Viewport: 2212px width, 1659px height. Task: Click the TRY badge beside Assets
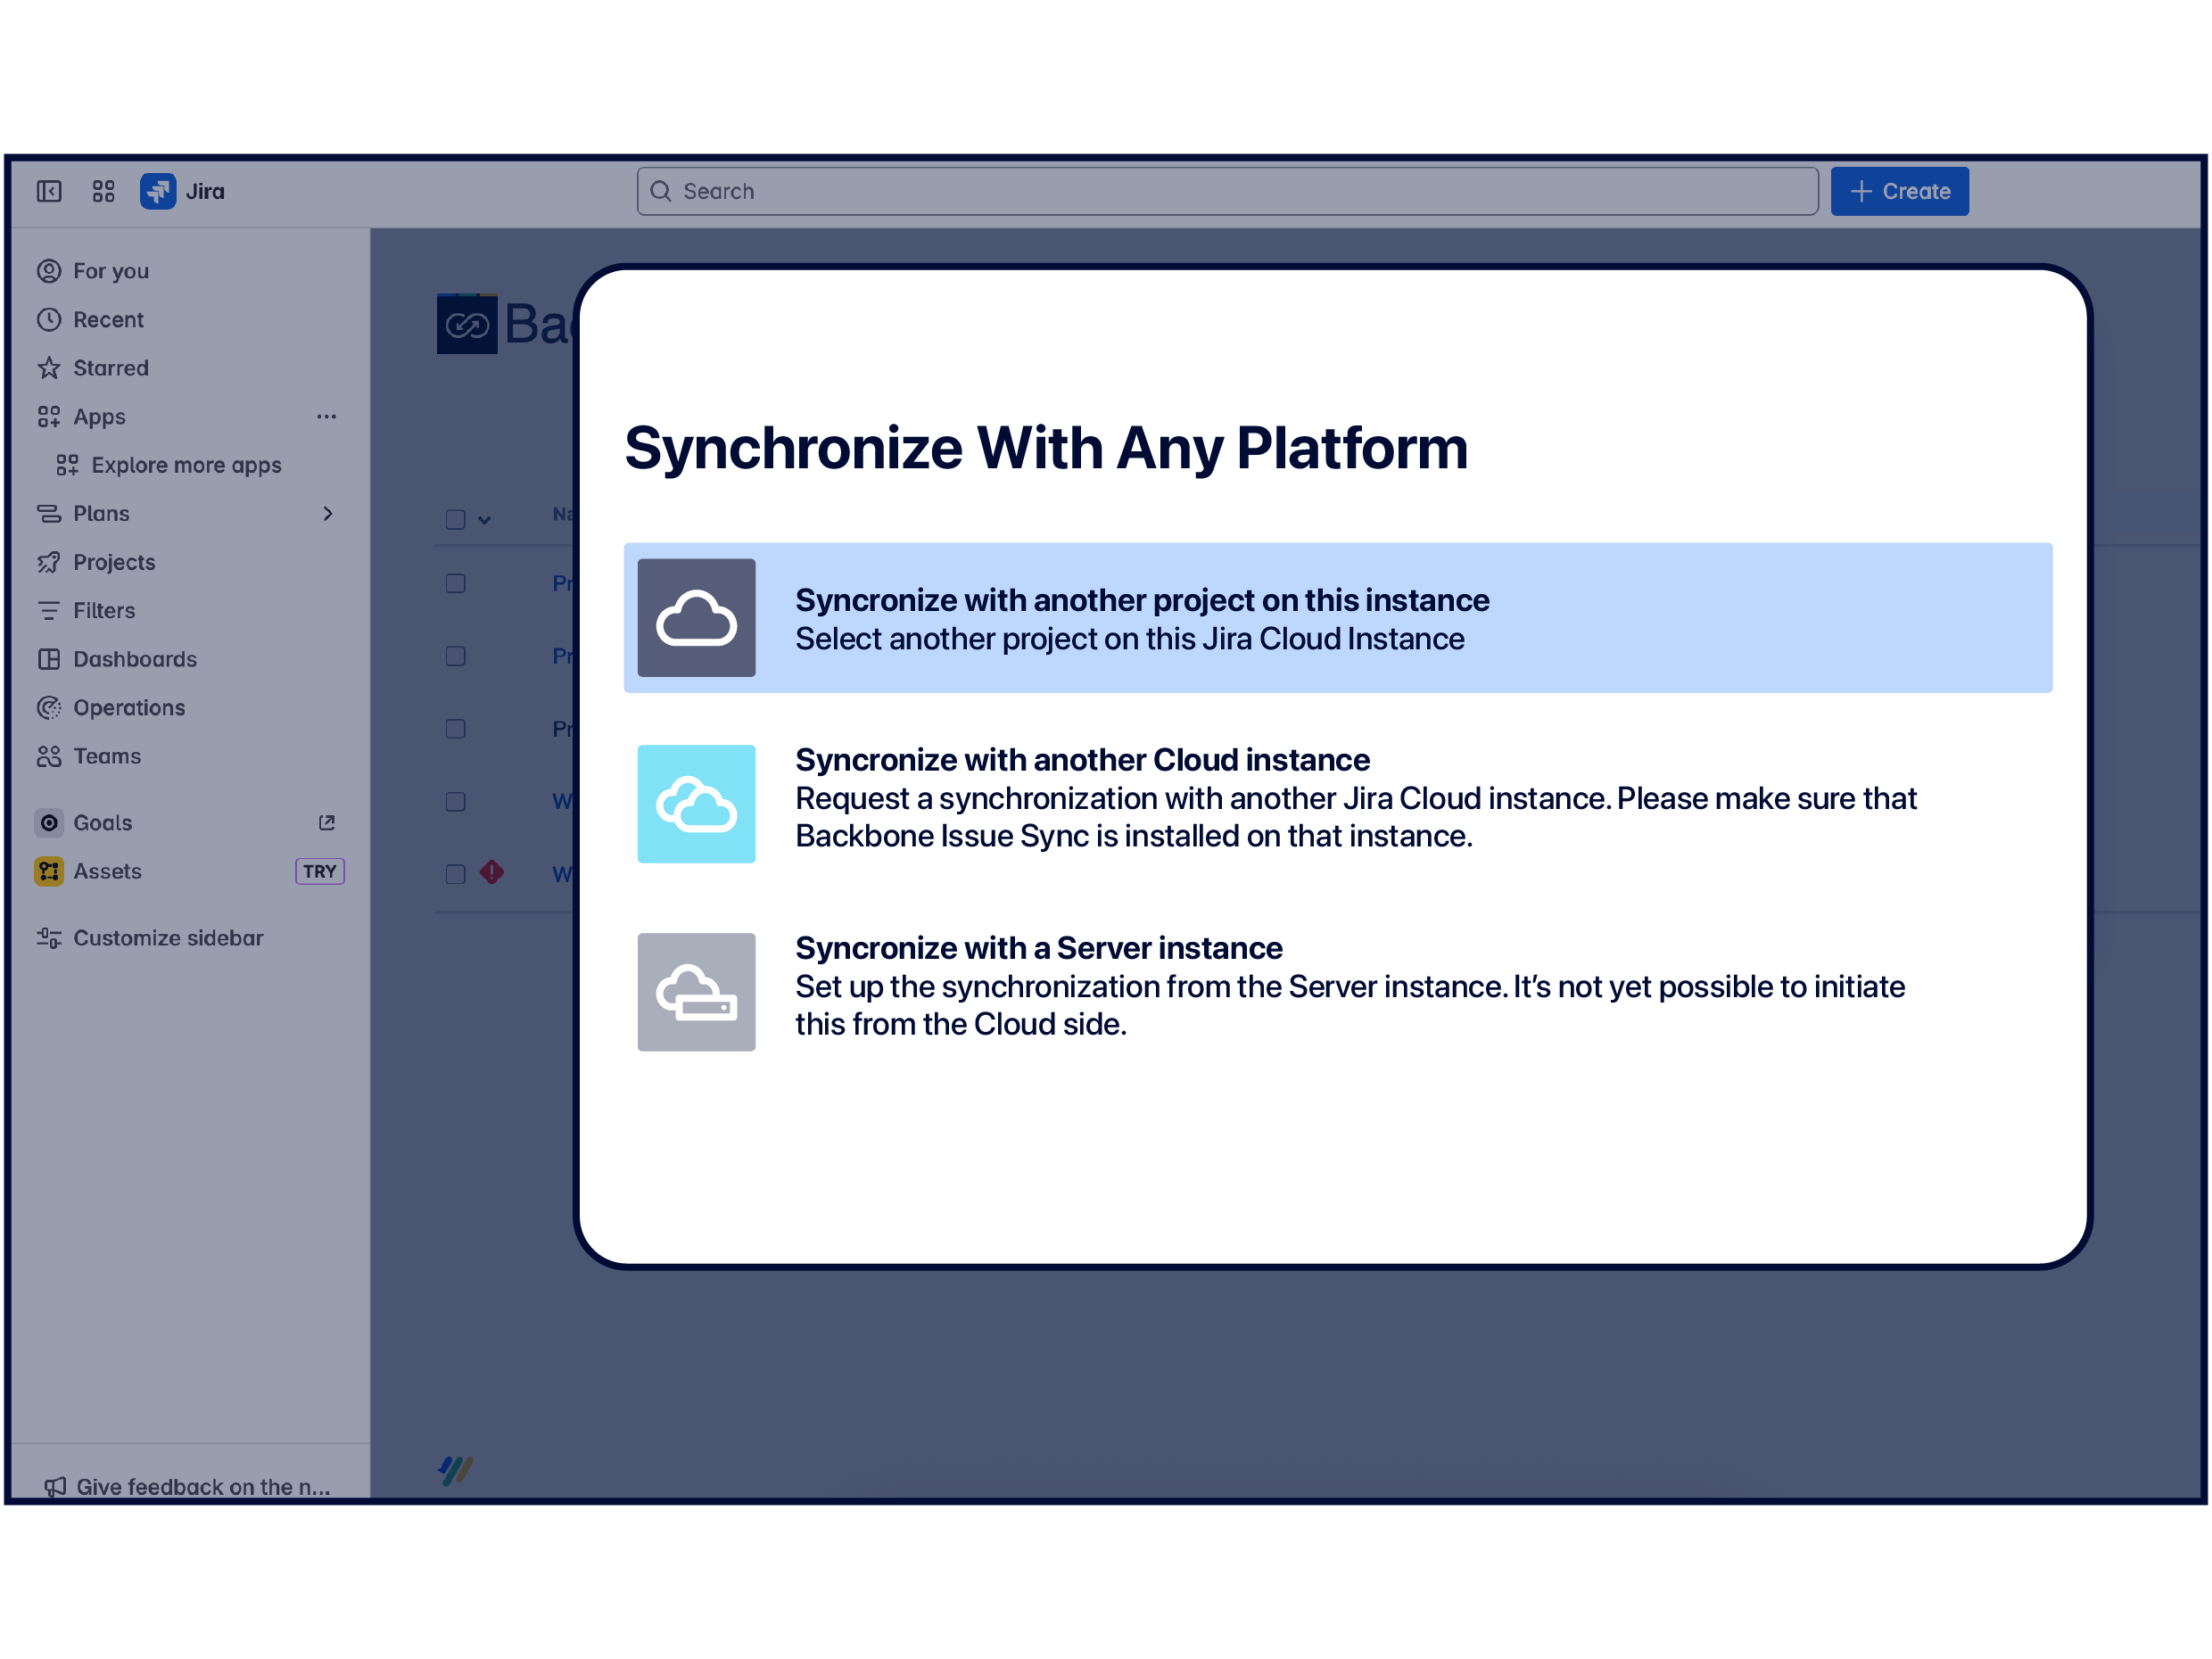click(320, 871)
